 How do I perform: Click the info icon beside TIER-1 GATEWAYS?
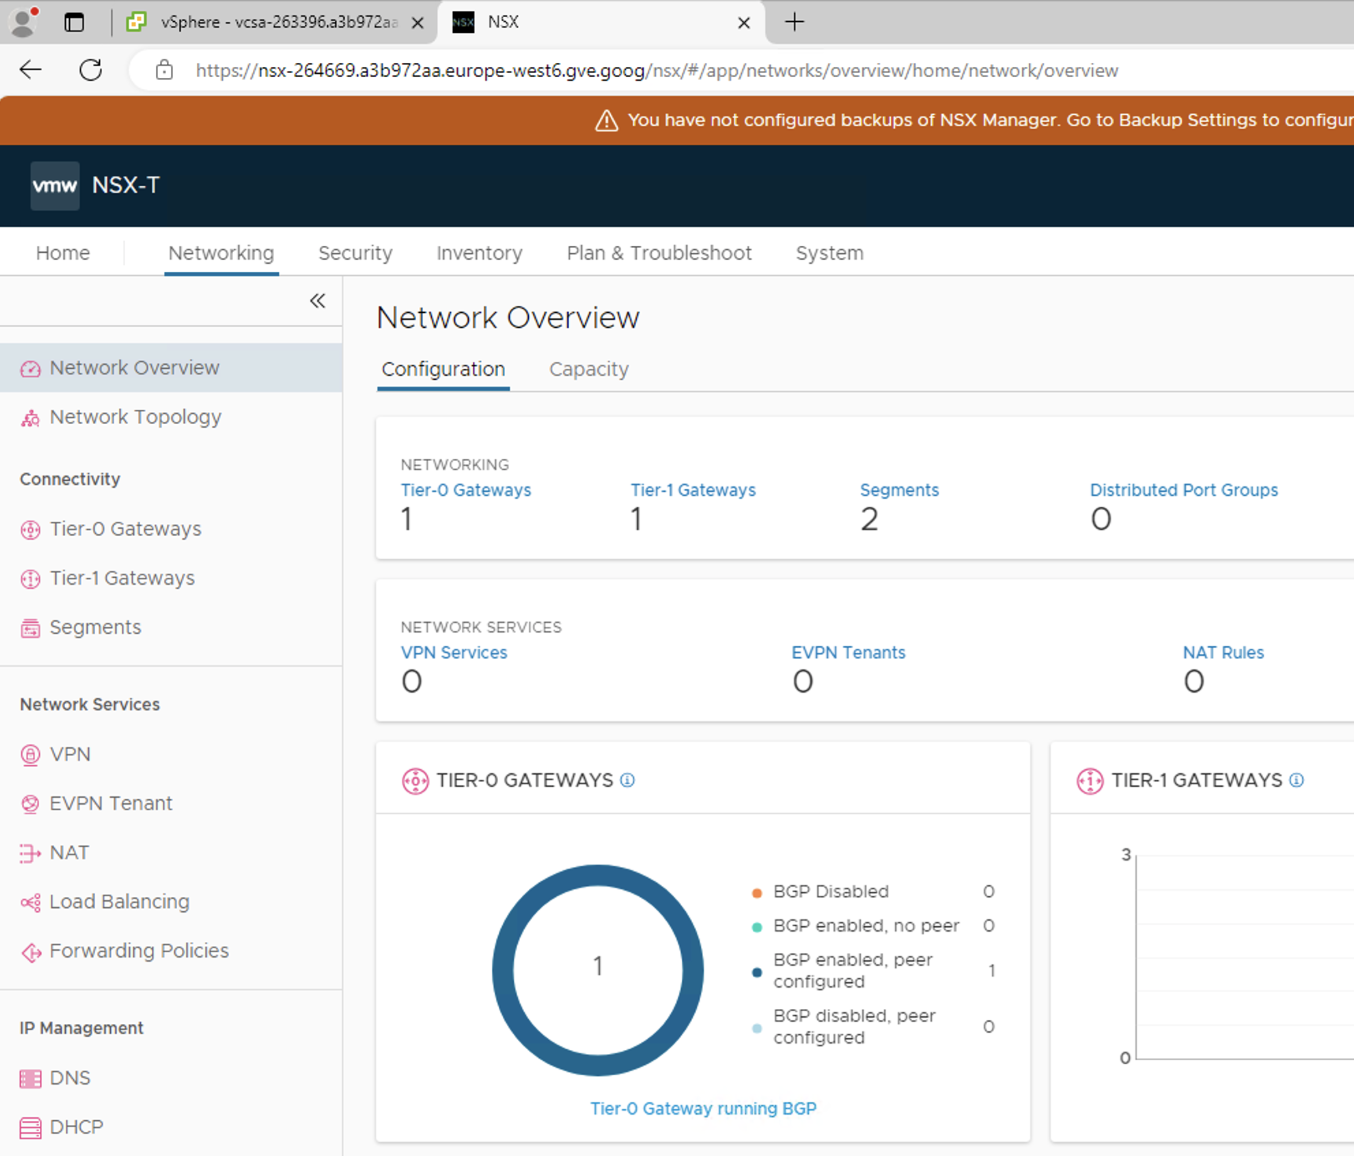(1297, 780)
